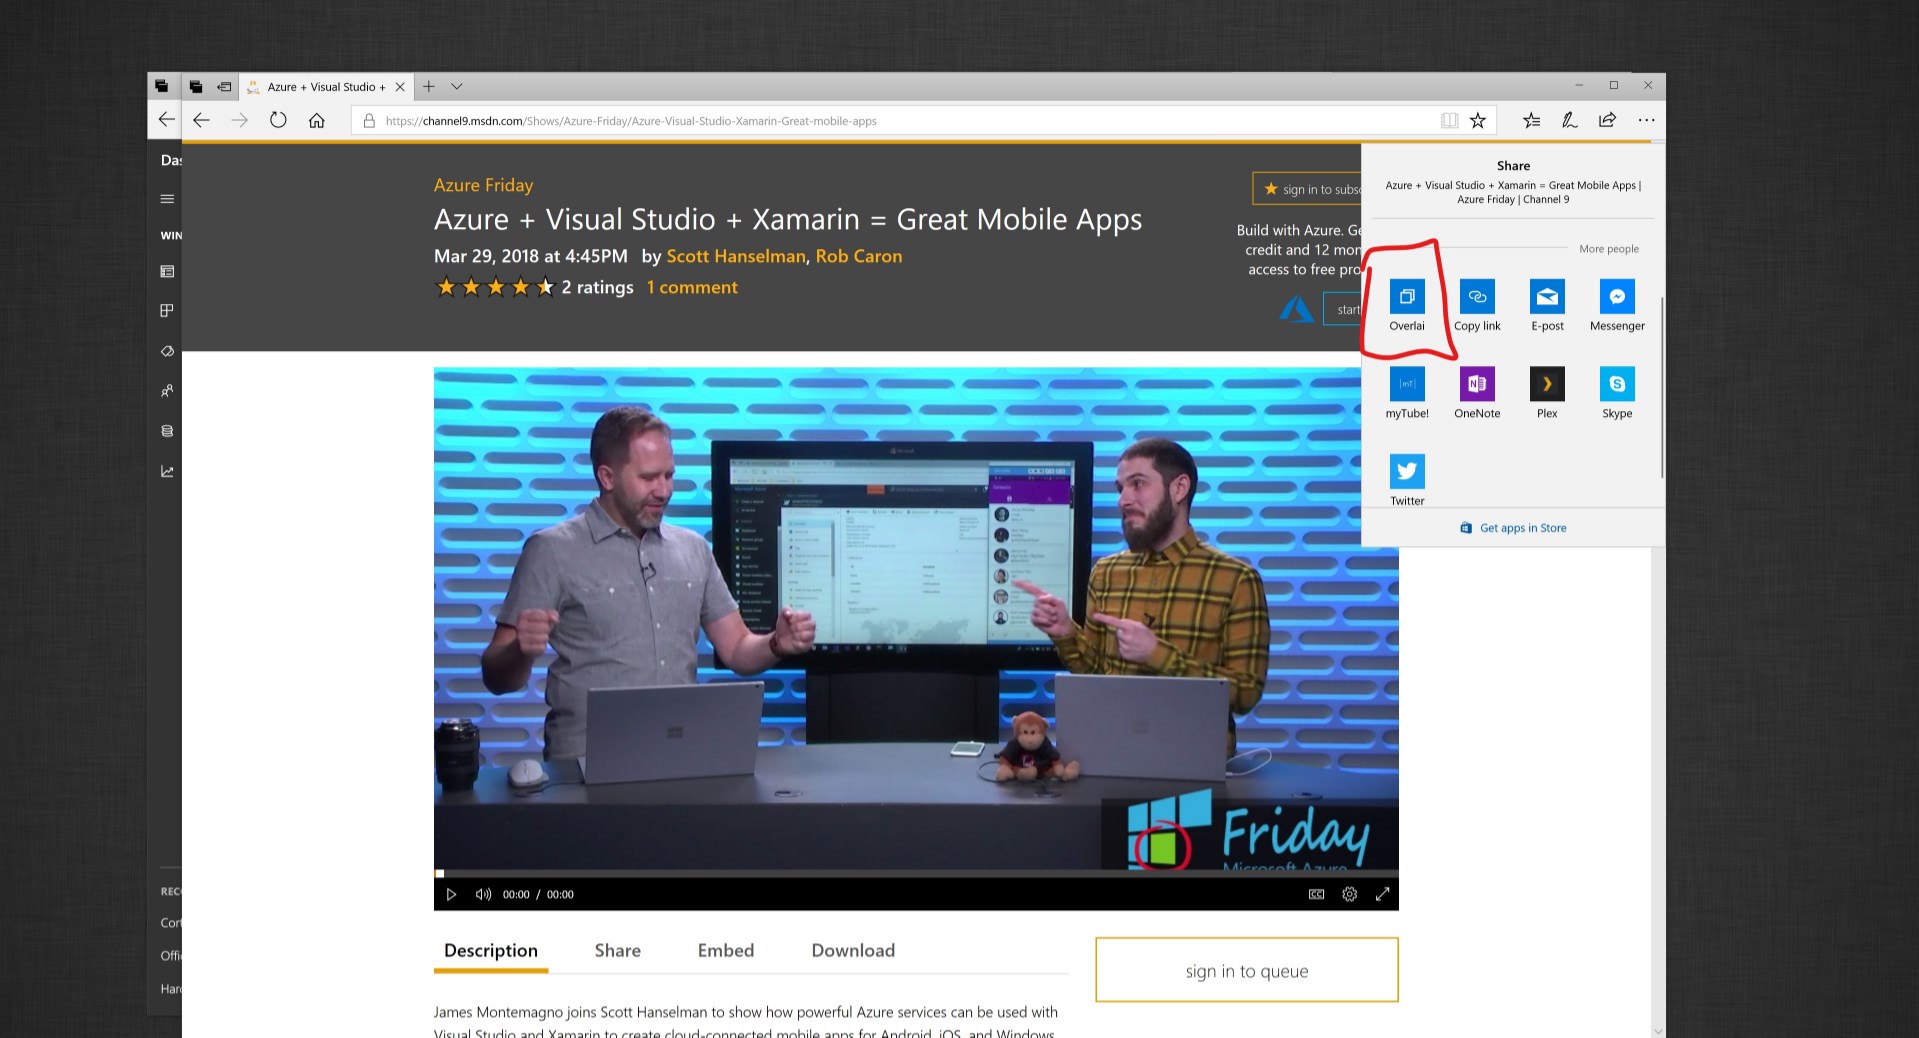The image size is (1919, 1038).
Task: Open the Azure Friday show link
Action: (484, 185)
